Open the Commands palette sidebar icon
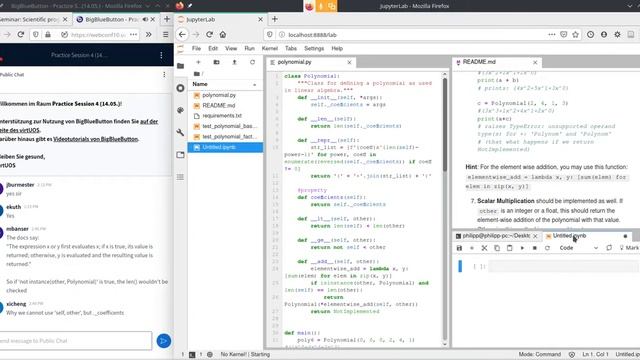This screenshot has height=360, width=640. 180,110
